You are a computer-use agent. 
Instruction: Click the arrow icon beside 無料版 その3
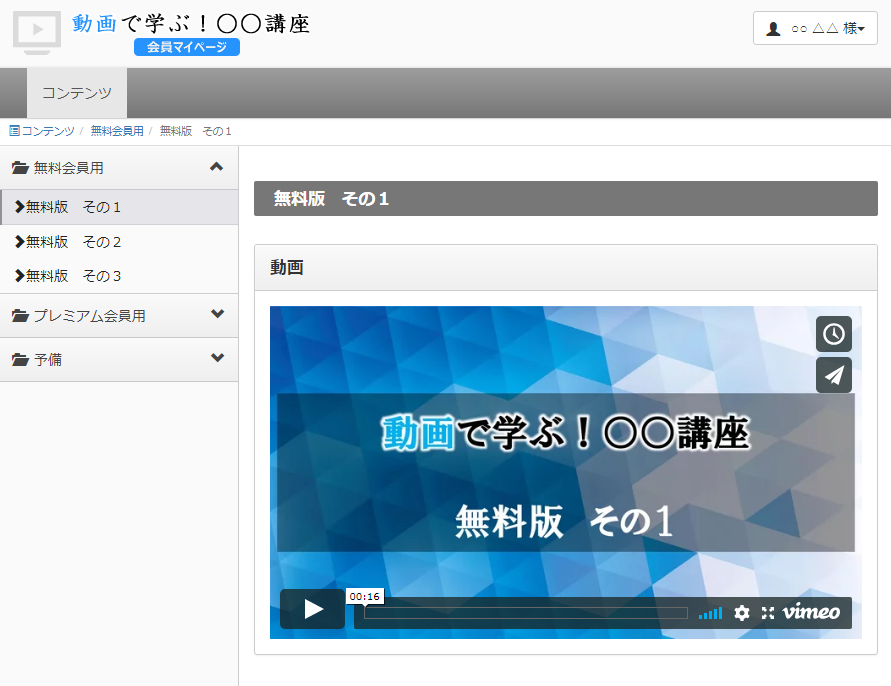tap(20, 276)
